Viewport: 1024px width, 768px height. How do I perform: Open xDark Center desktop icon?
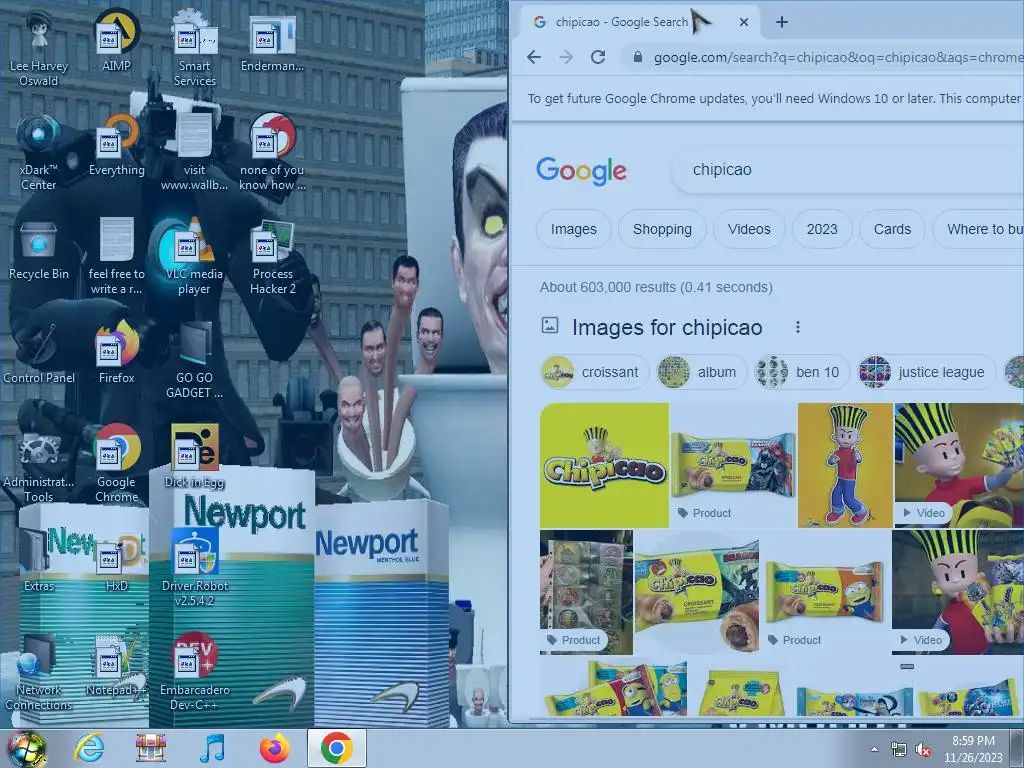coord(39,152)
